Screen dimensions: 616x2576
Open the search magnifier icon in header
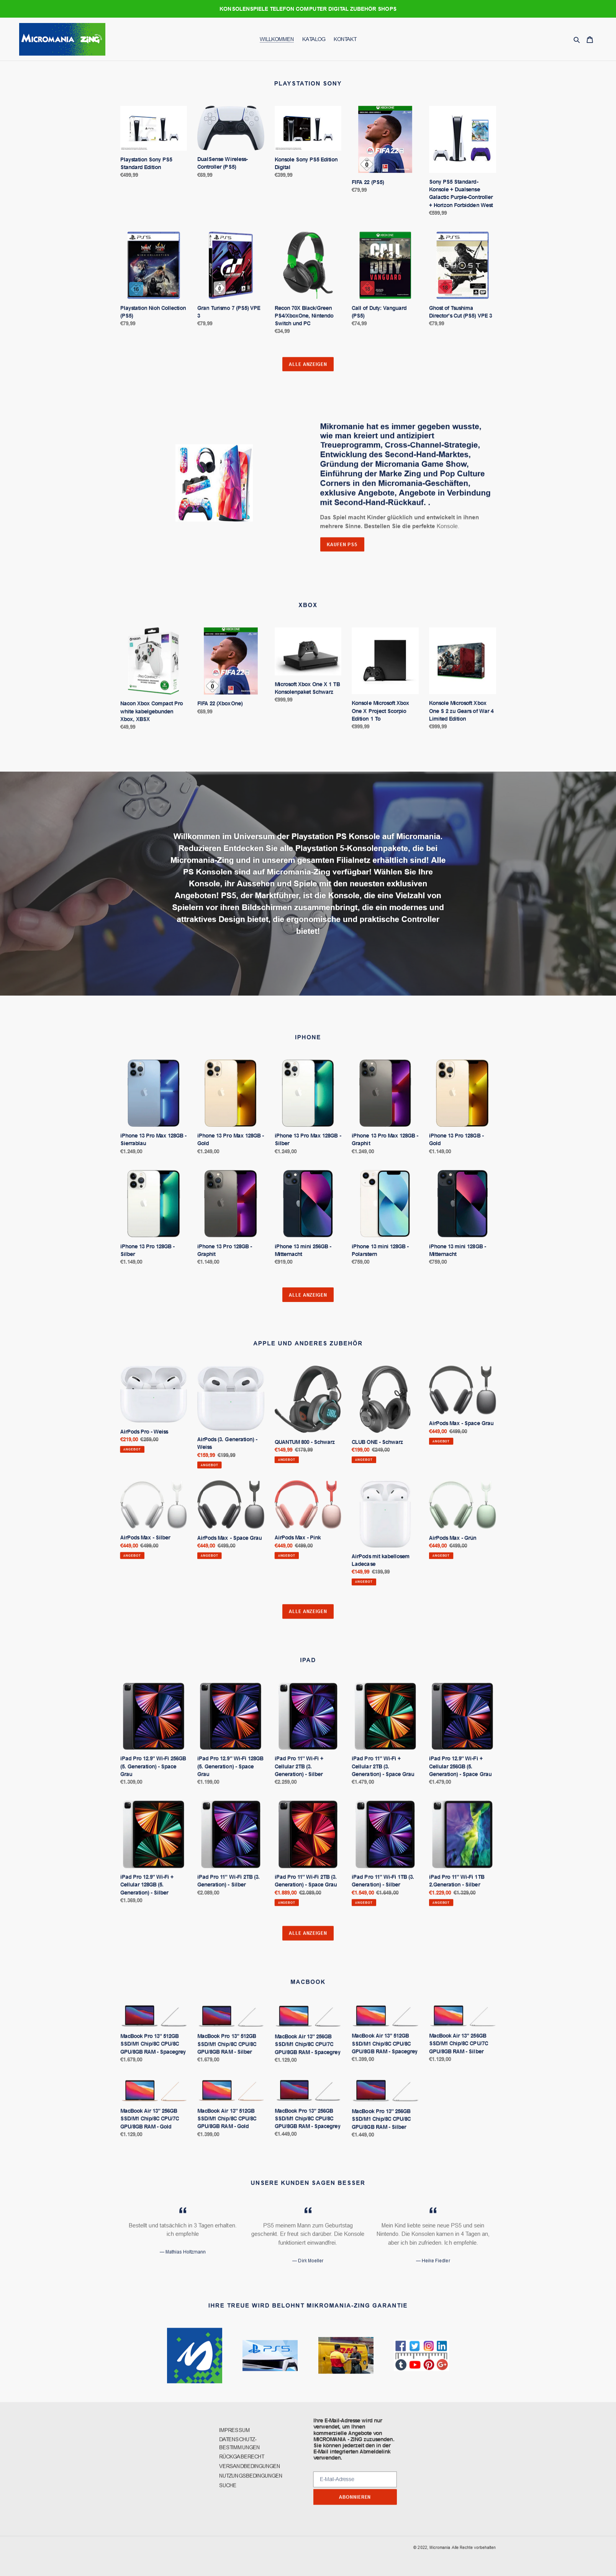(x=576, y=40)
